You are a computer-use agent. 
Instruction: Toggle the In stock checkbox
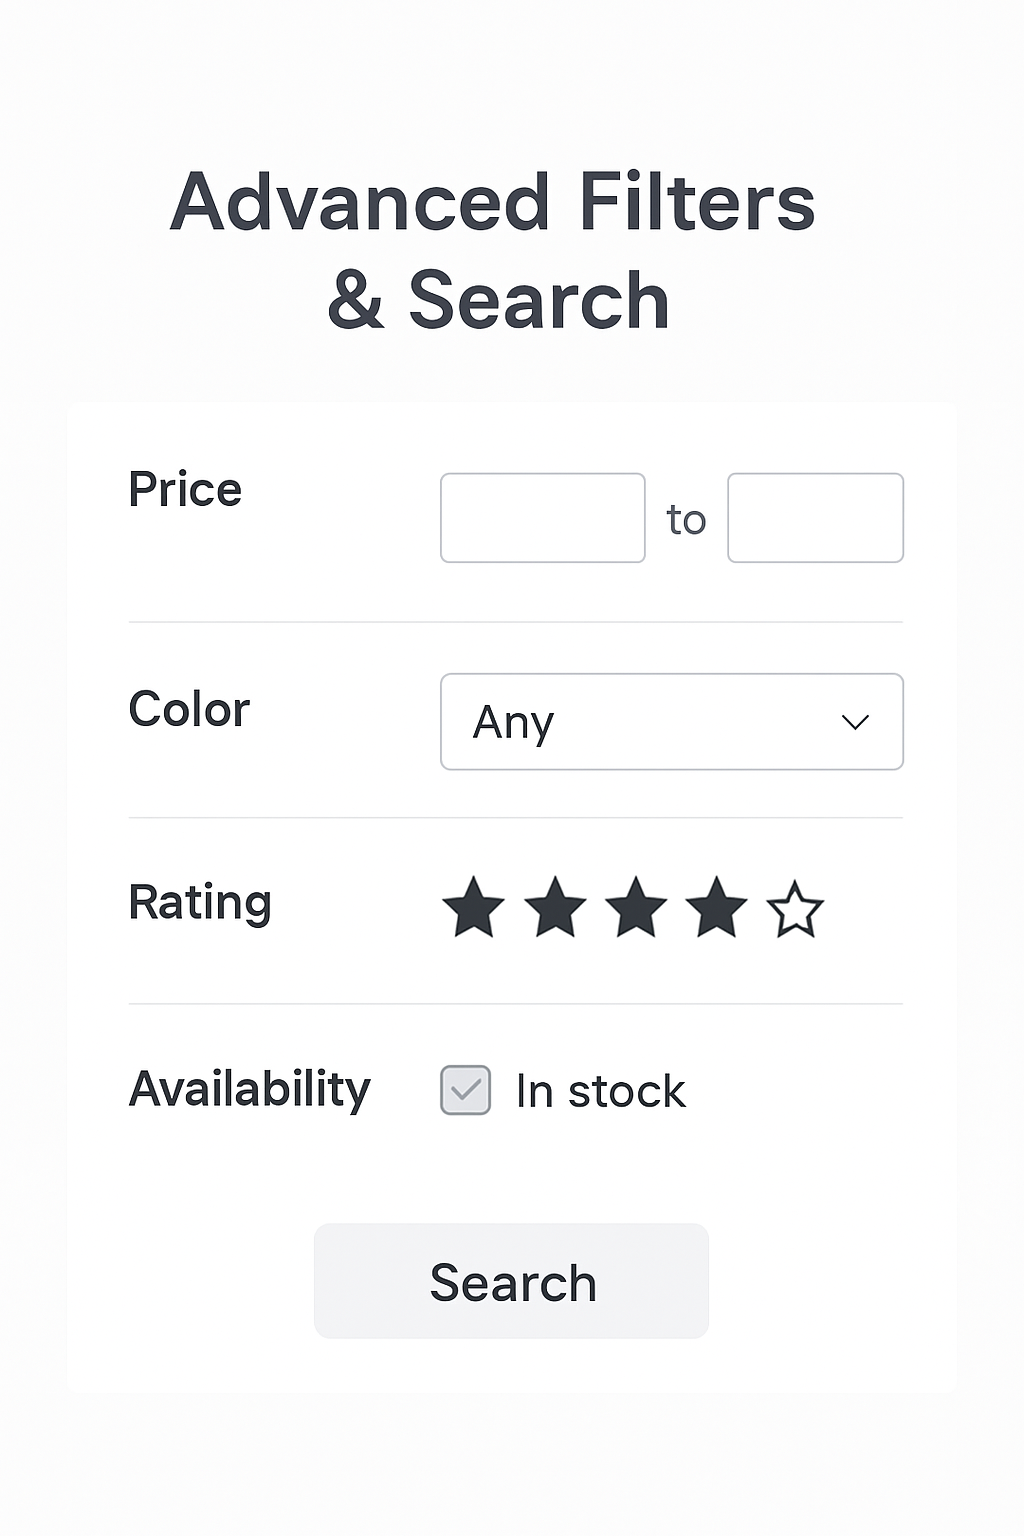(x=466, y=1090)
